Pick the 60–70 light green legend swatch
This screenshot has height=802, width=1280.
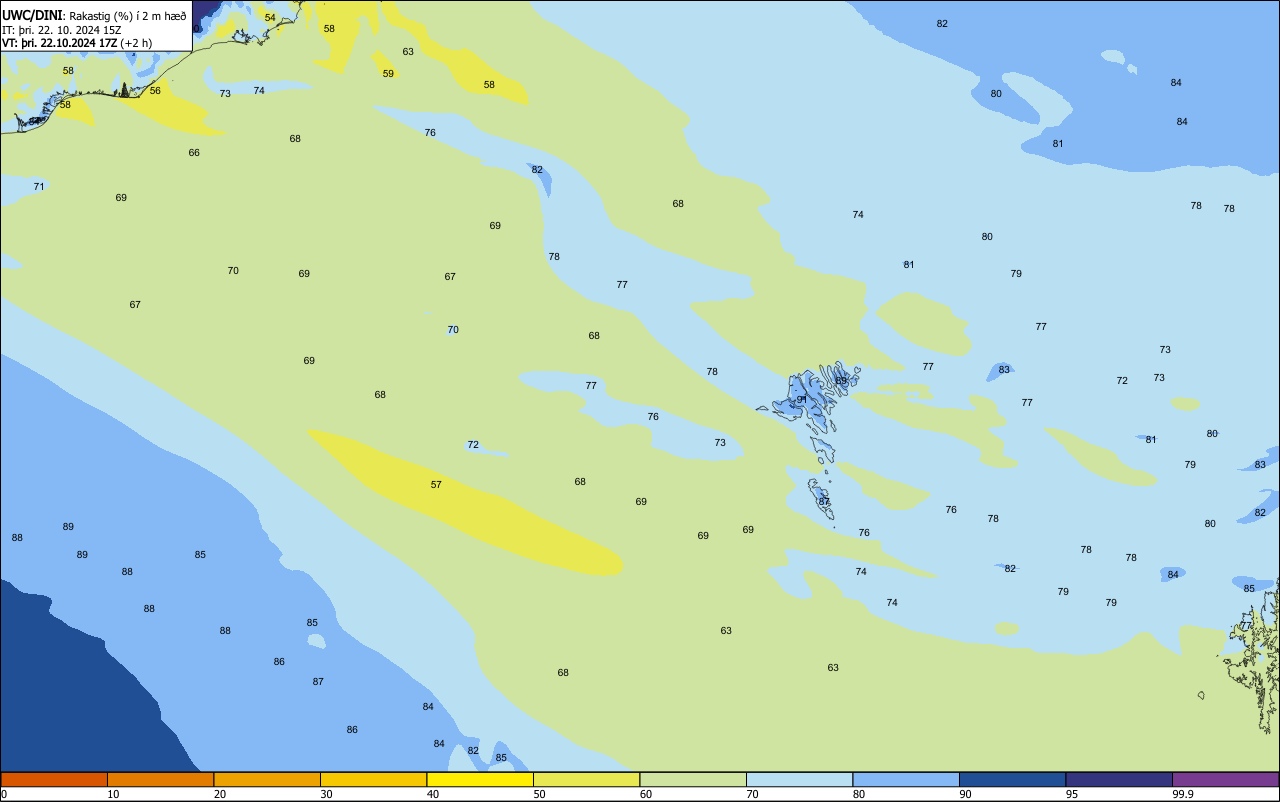click(693, 779)
